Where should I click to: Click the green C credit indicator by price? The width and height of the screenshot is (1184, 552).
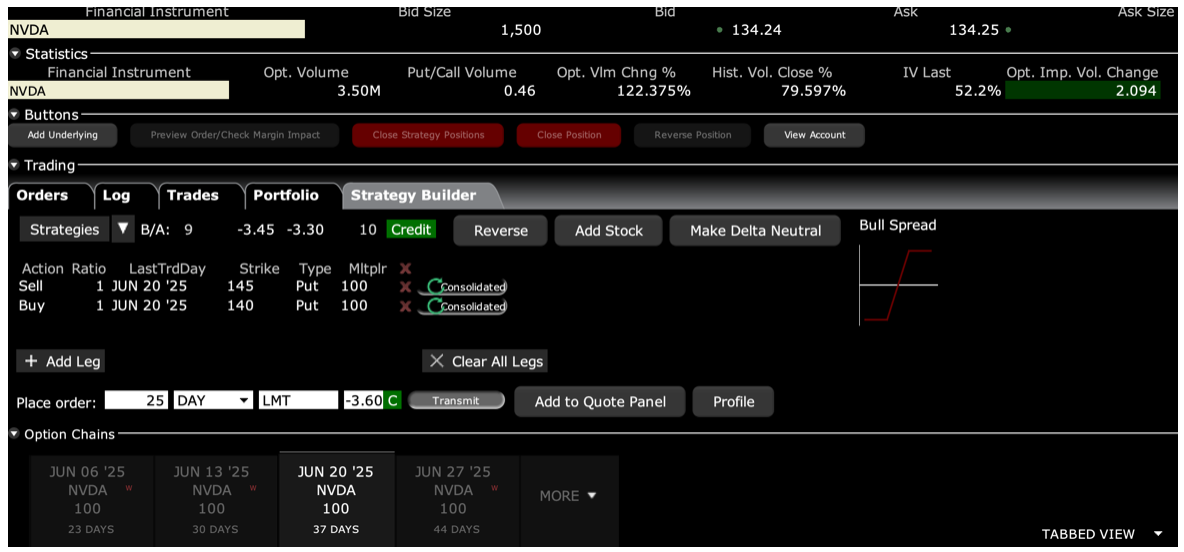click(393, 401)
